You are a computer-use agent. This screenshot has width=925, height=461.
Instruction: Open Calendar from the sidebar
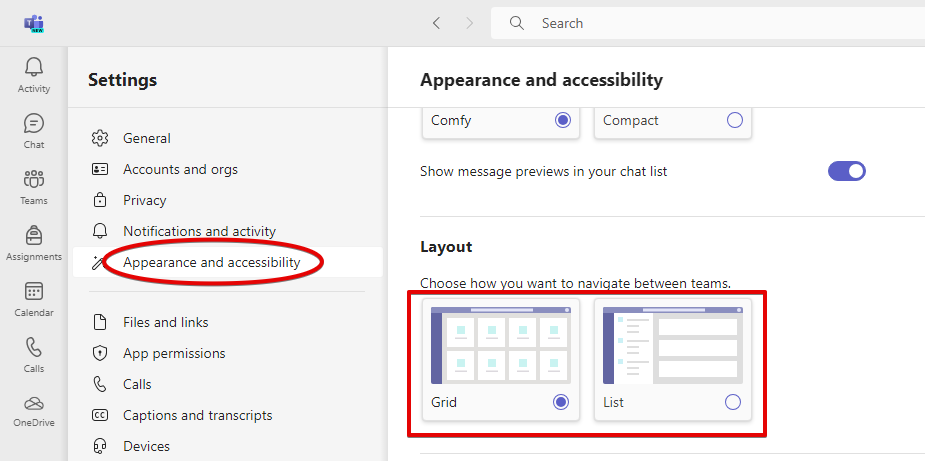tap(34, 298)
